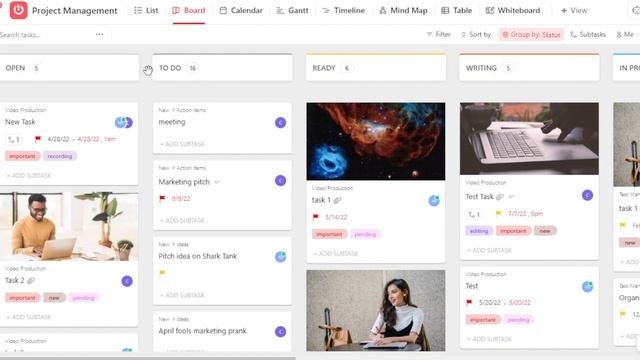Click assignee avatar on Marketing pitch

(280, 180)
